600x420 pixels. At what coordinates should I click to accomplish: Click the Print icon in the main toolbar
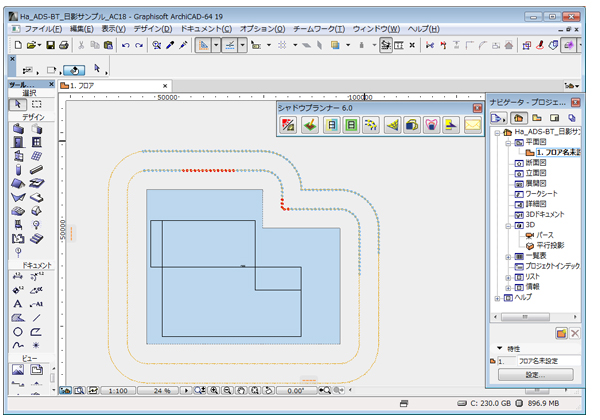coord(64,45)
